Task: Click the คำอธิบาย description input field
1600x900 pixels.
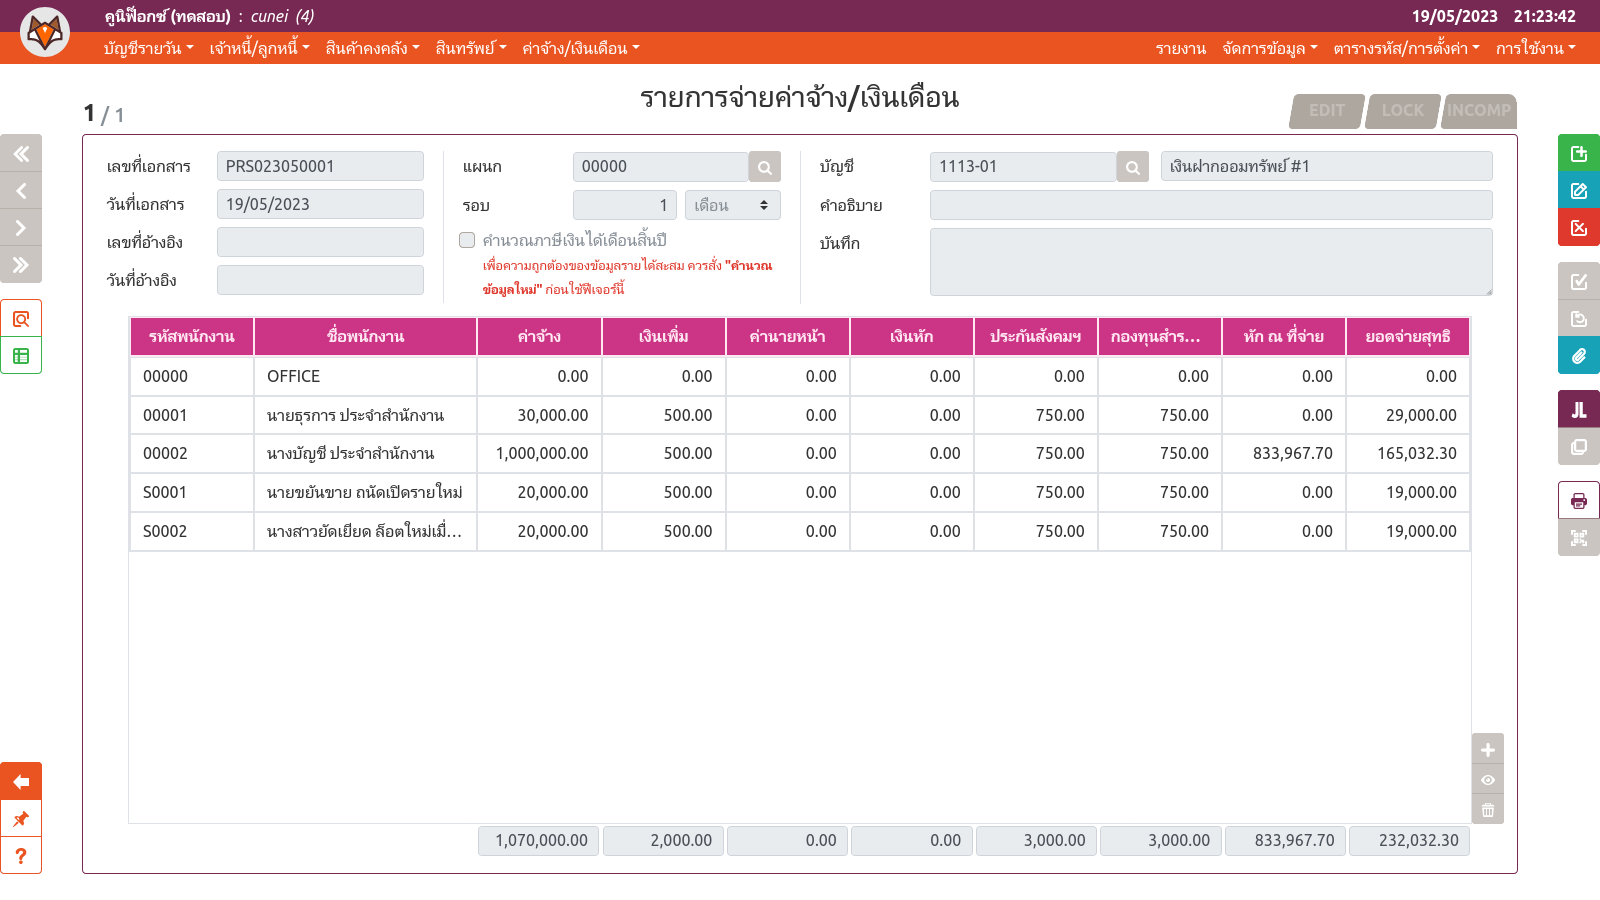Action: point(1210,205)
